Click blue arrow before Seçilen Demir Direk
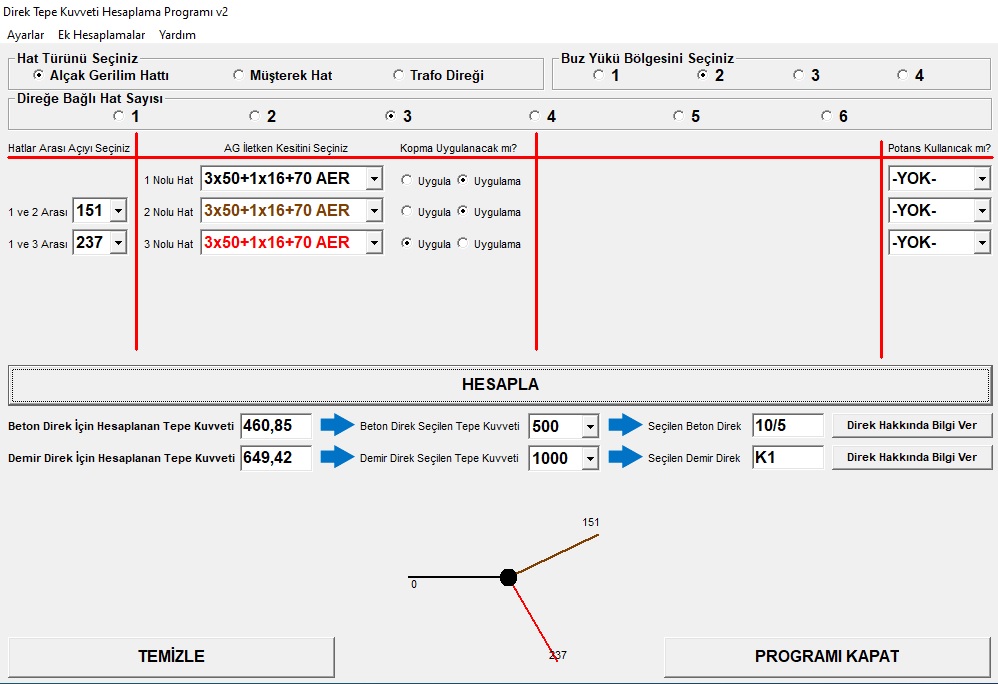998x684 pixels. click(625, 457)
